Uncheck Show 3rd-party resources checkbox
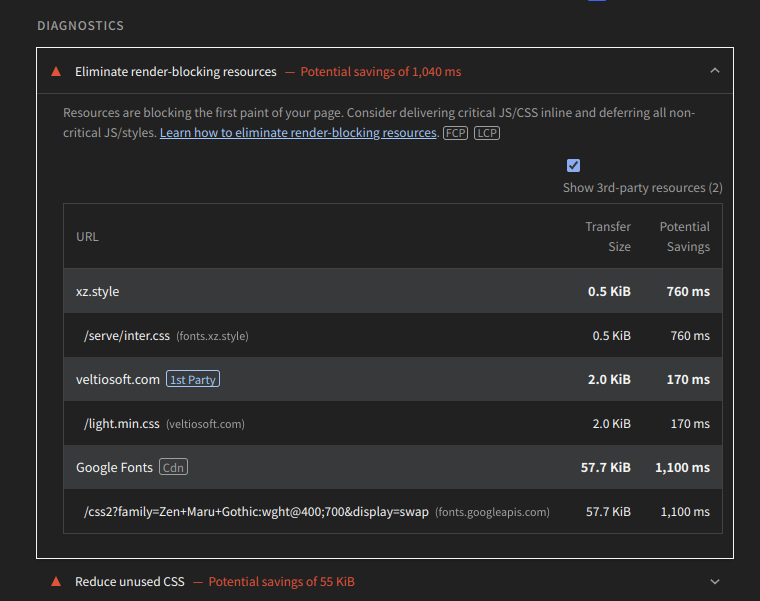The image size is (760, 601). (573, 165)
